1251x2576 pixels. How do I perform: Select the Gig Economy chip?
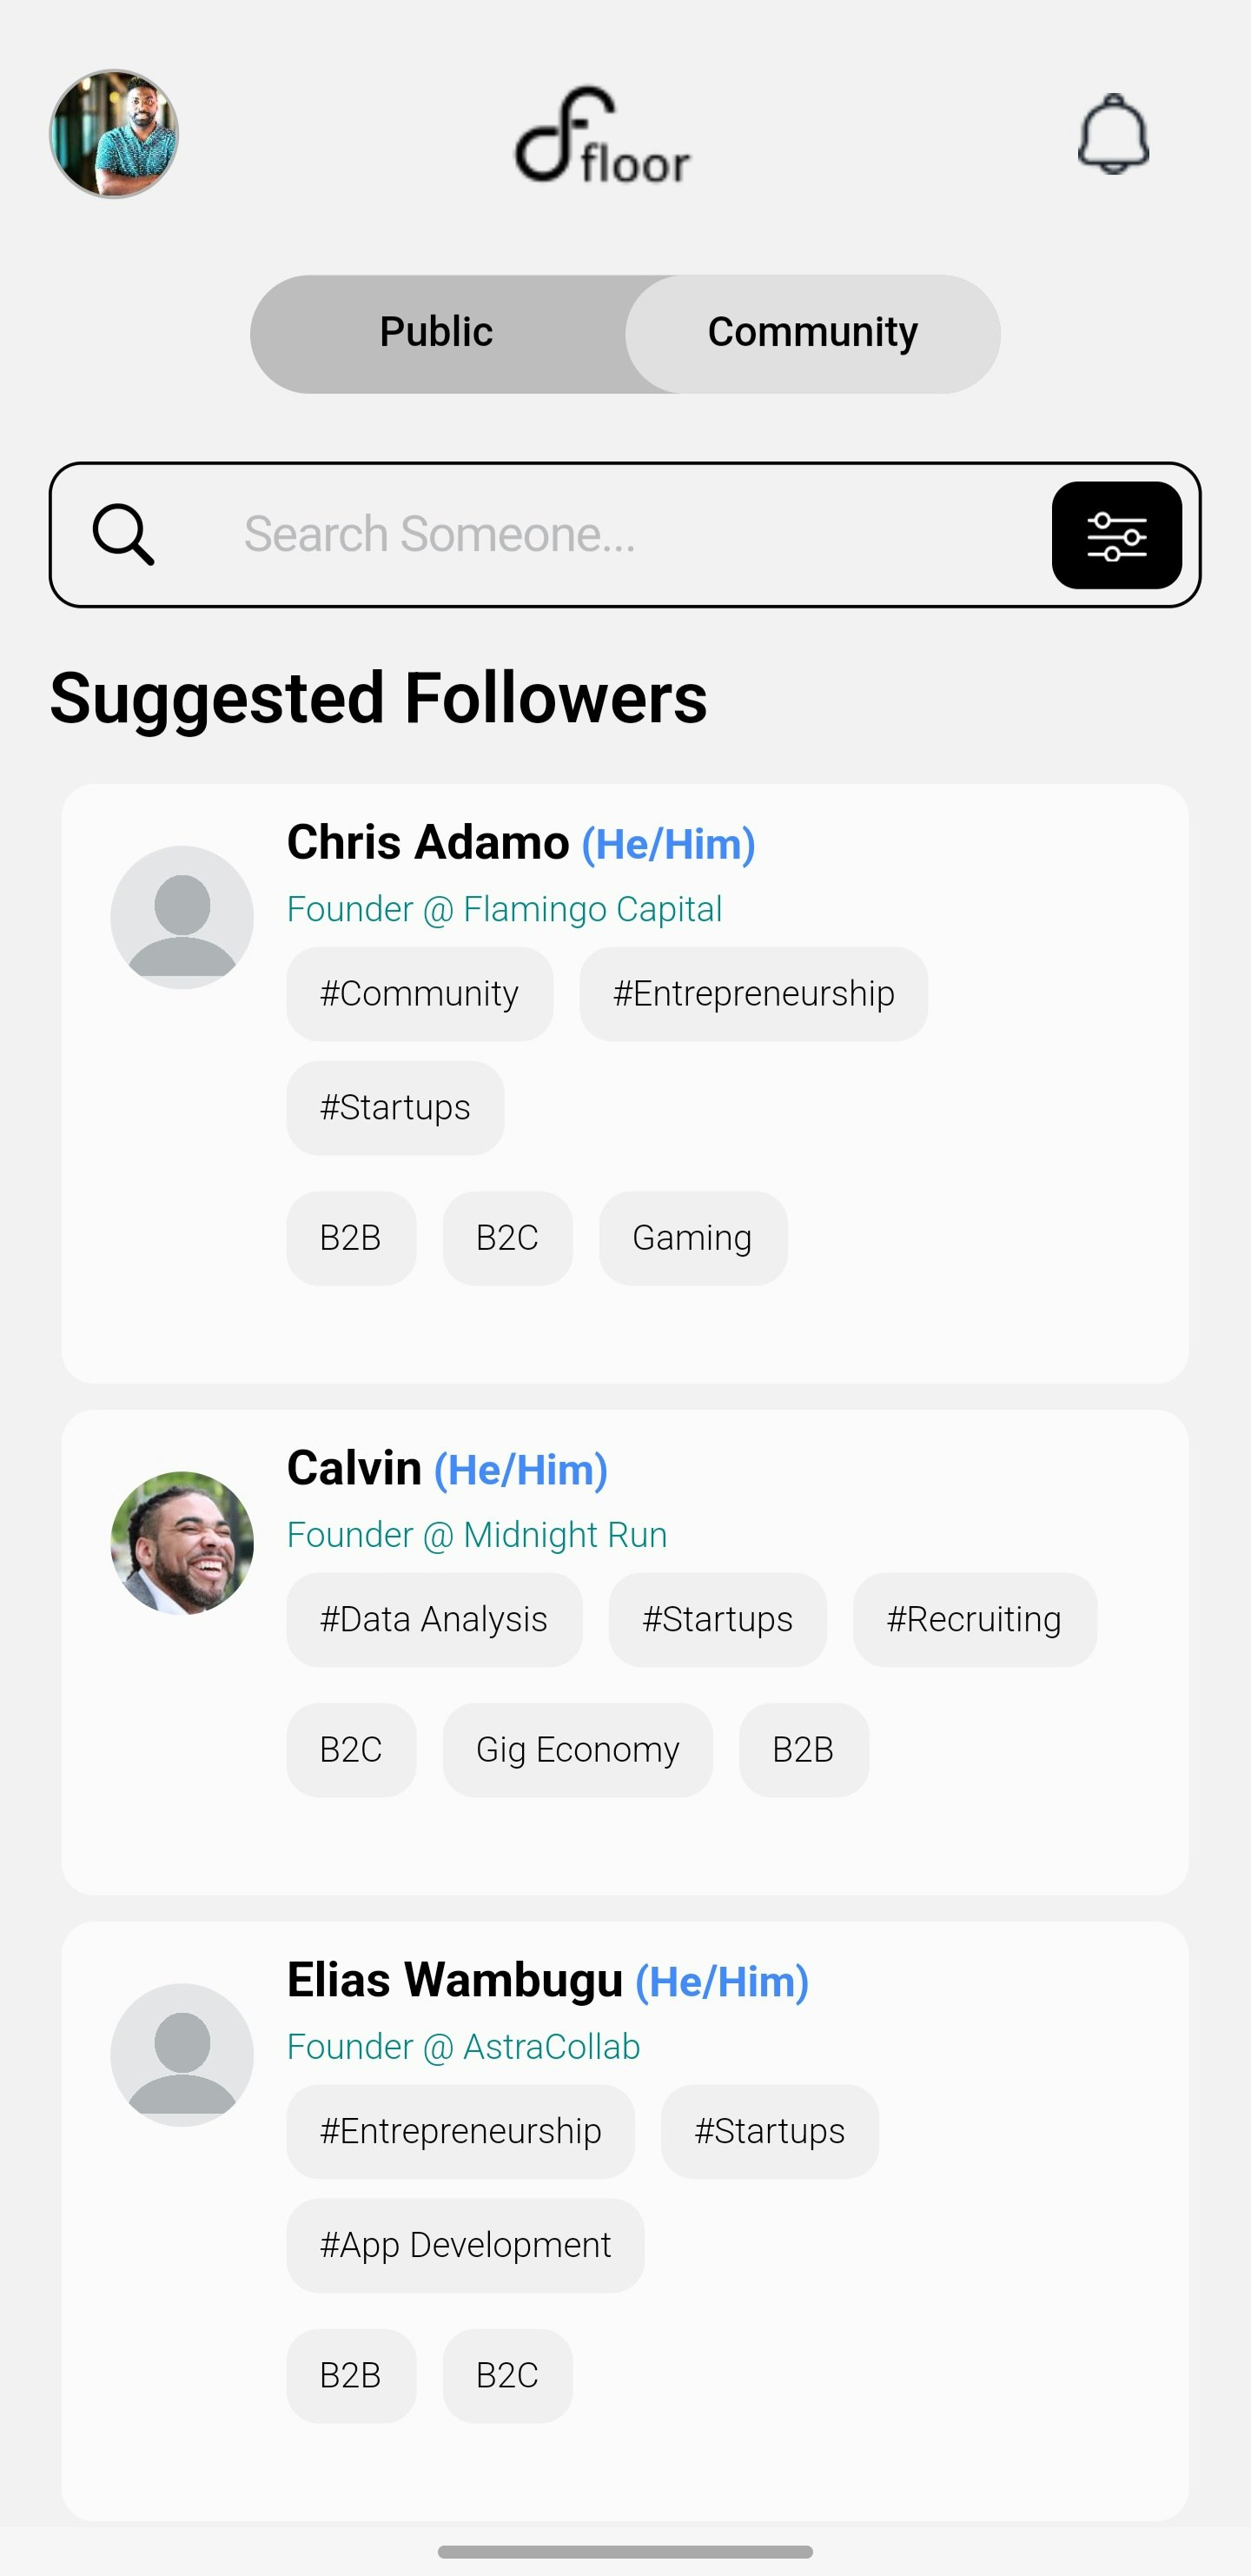click(x=577, y=1749)
